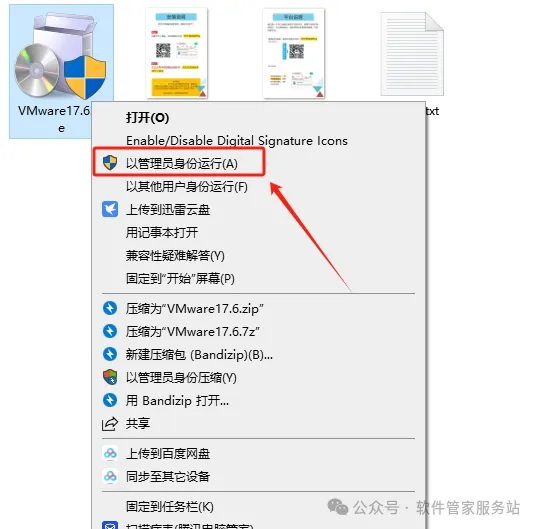Click the Xunlei bird icon for 上传到迅雷云盘
This screenshot has height=529, width=537.
[x=110, y=209]
